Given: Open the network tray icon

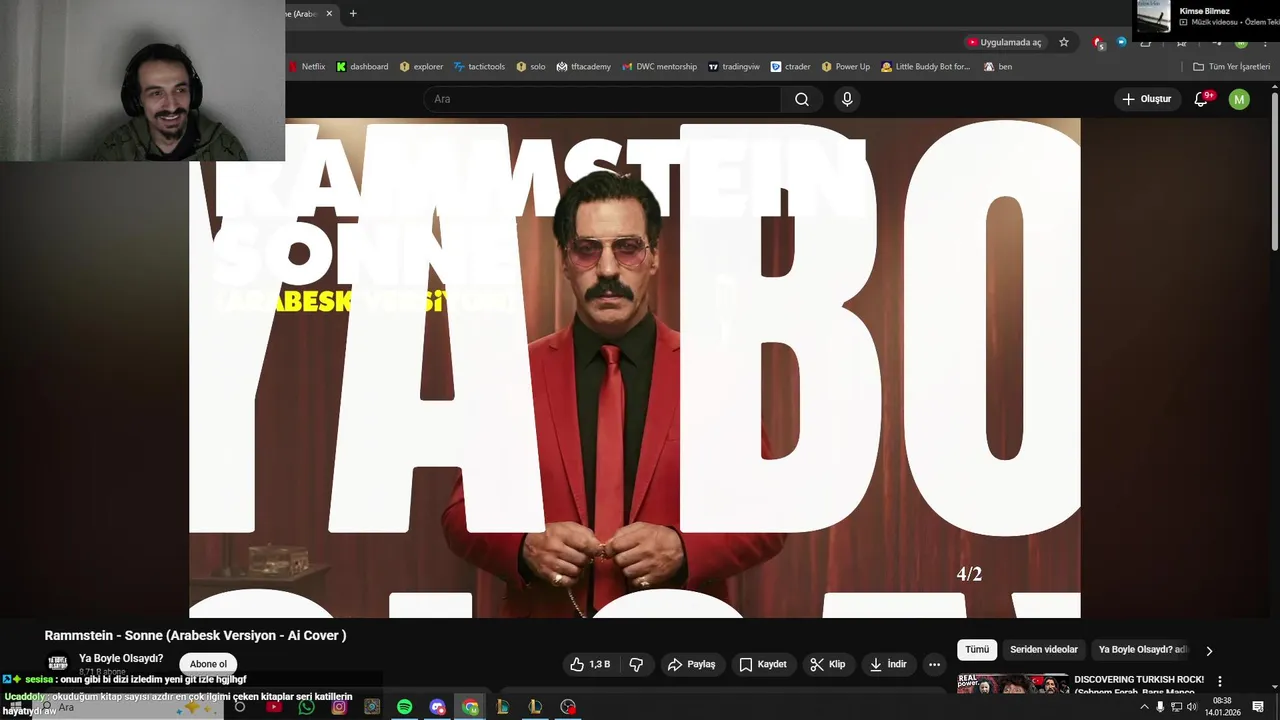Looking at the screenshot, I should (x=1176, y=707).
